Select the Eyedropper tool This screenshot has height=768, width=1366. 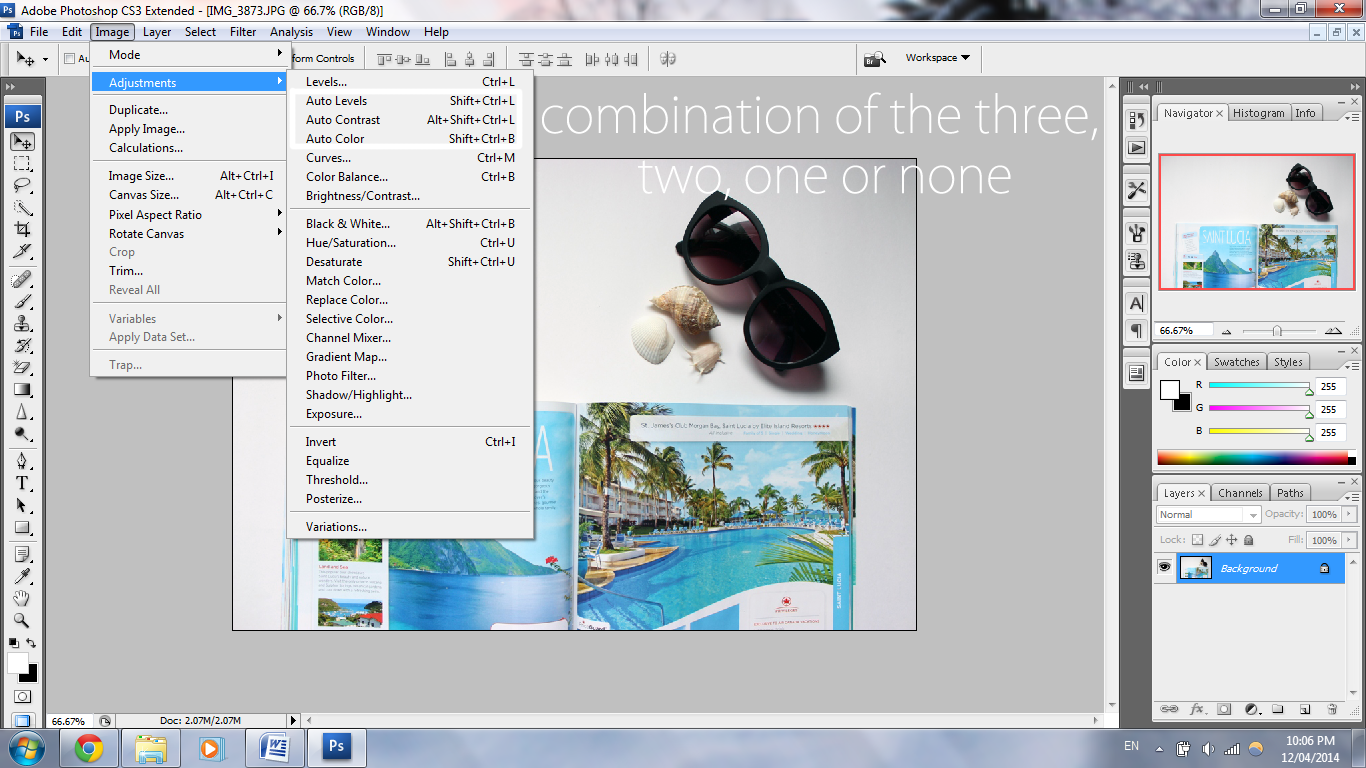tap(22, 577)
